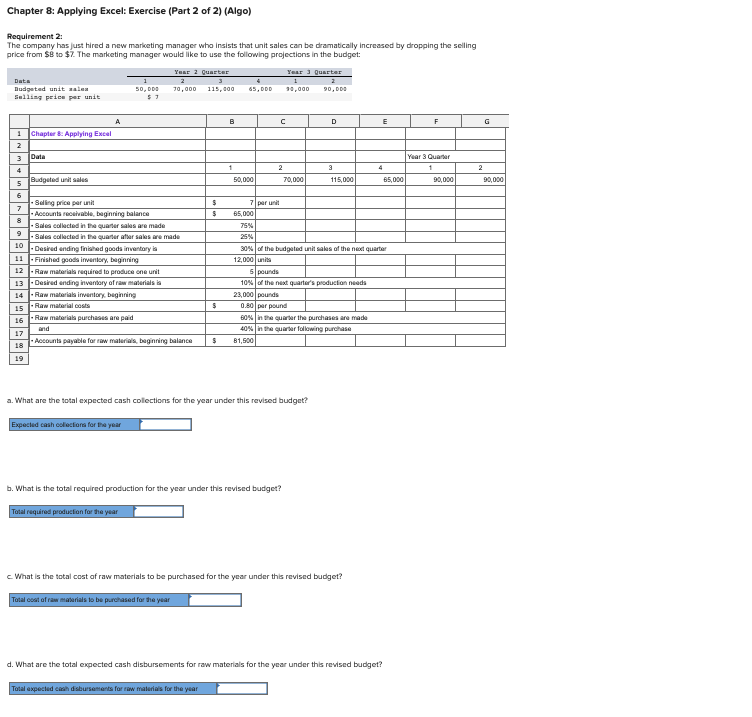Select column A header
752x717 pixels.
pos(118,121)
